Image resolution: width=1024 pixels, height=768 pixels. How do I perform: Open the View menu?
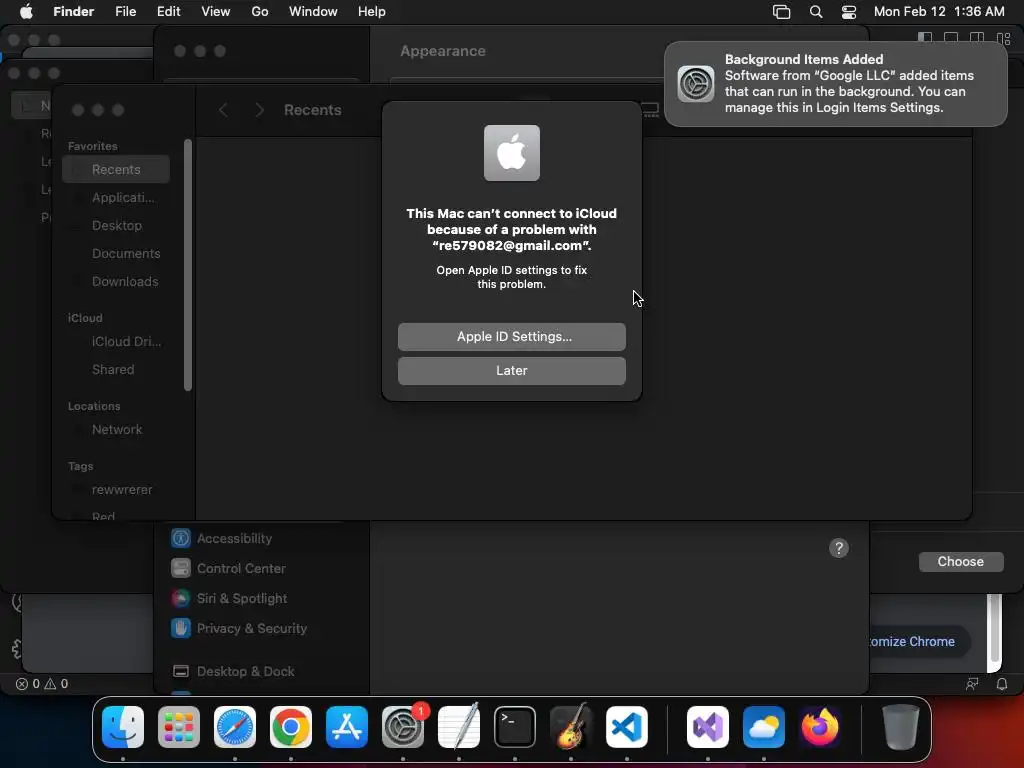[x=216, y=11]
